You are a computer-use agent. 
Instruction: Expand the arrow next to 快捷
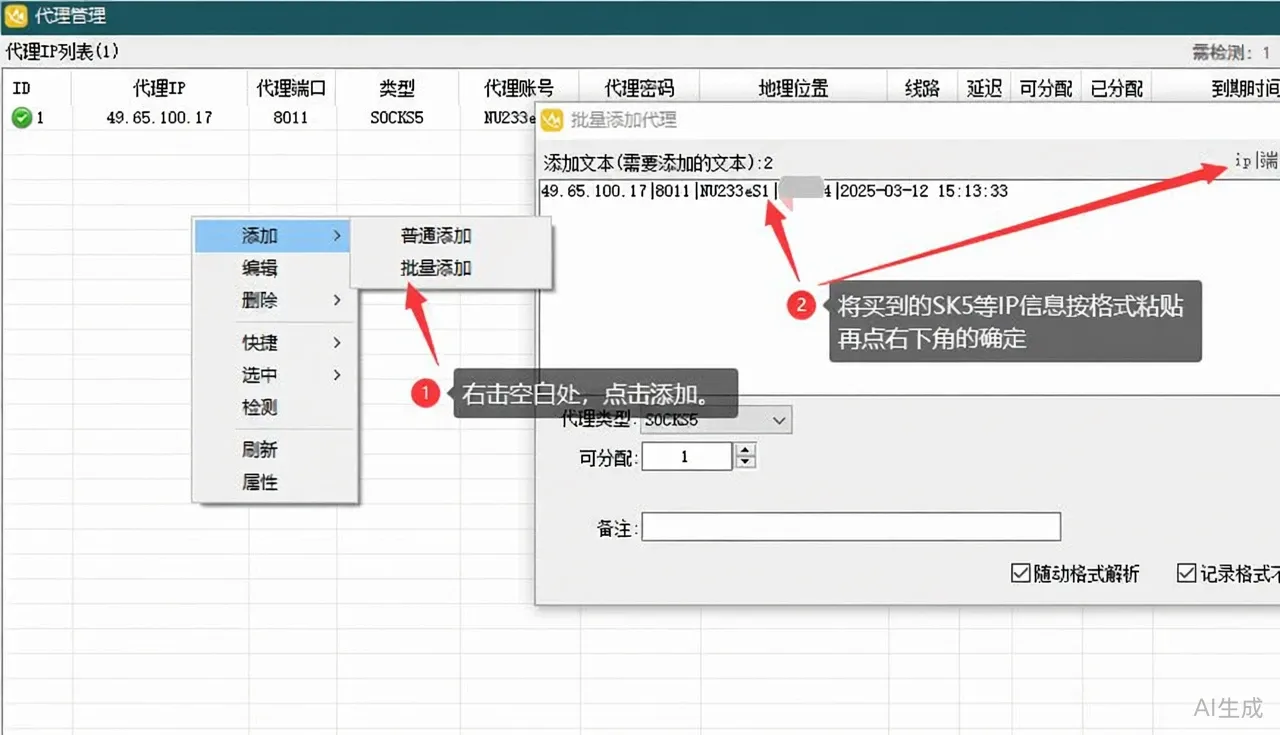(x=337, y=343)
